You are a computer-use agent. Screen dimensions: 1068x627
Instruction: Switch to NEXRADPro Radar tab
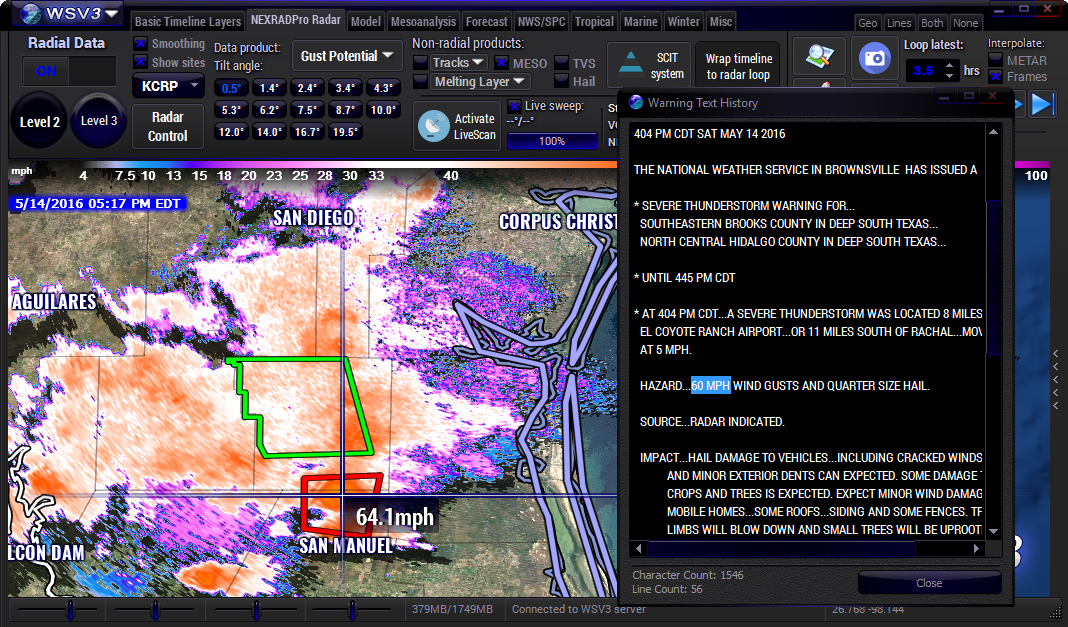point(296,20)
